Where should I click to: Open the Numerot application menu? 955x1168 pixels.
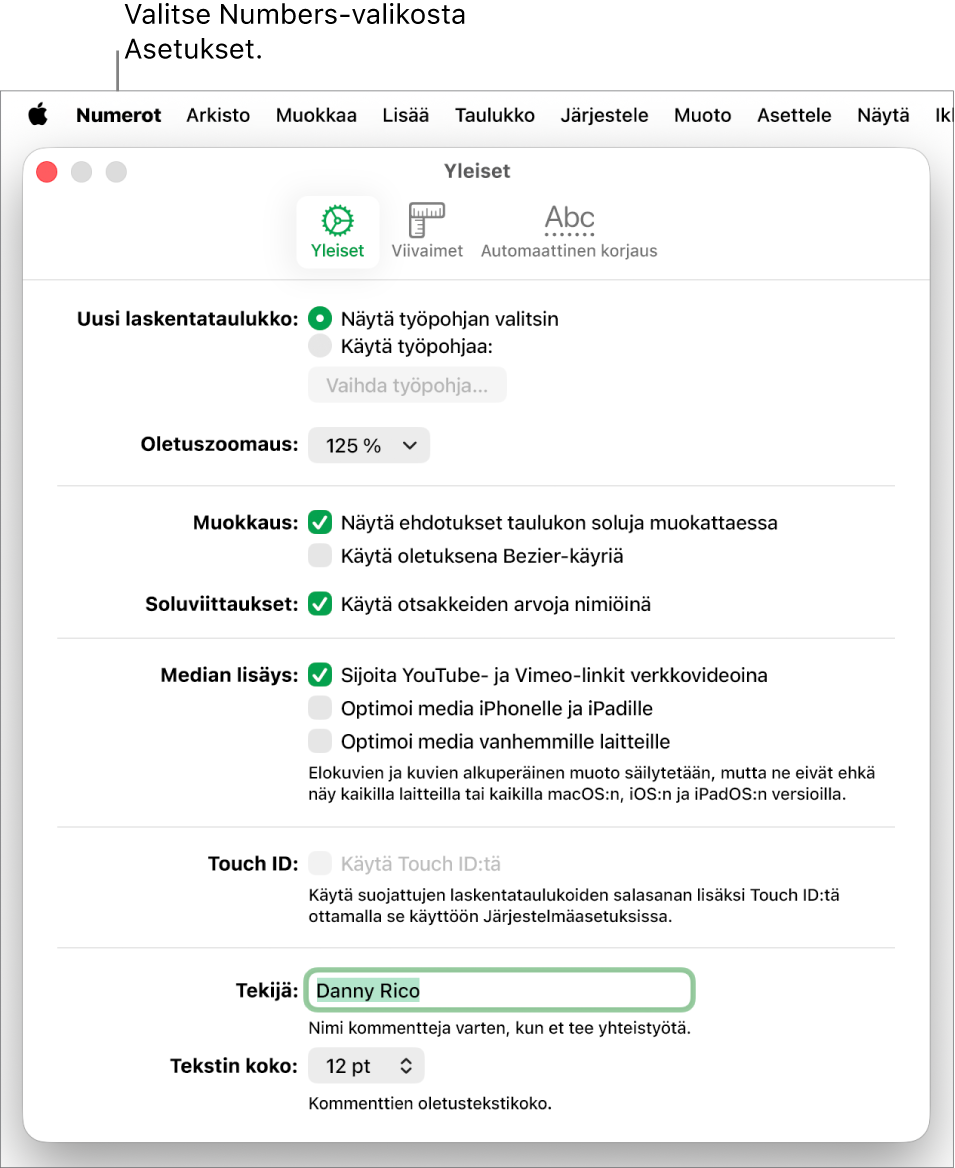pos(118,115)
